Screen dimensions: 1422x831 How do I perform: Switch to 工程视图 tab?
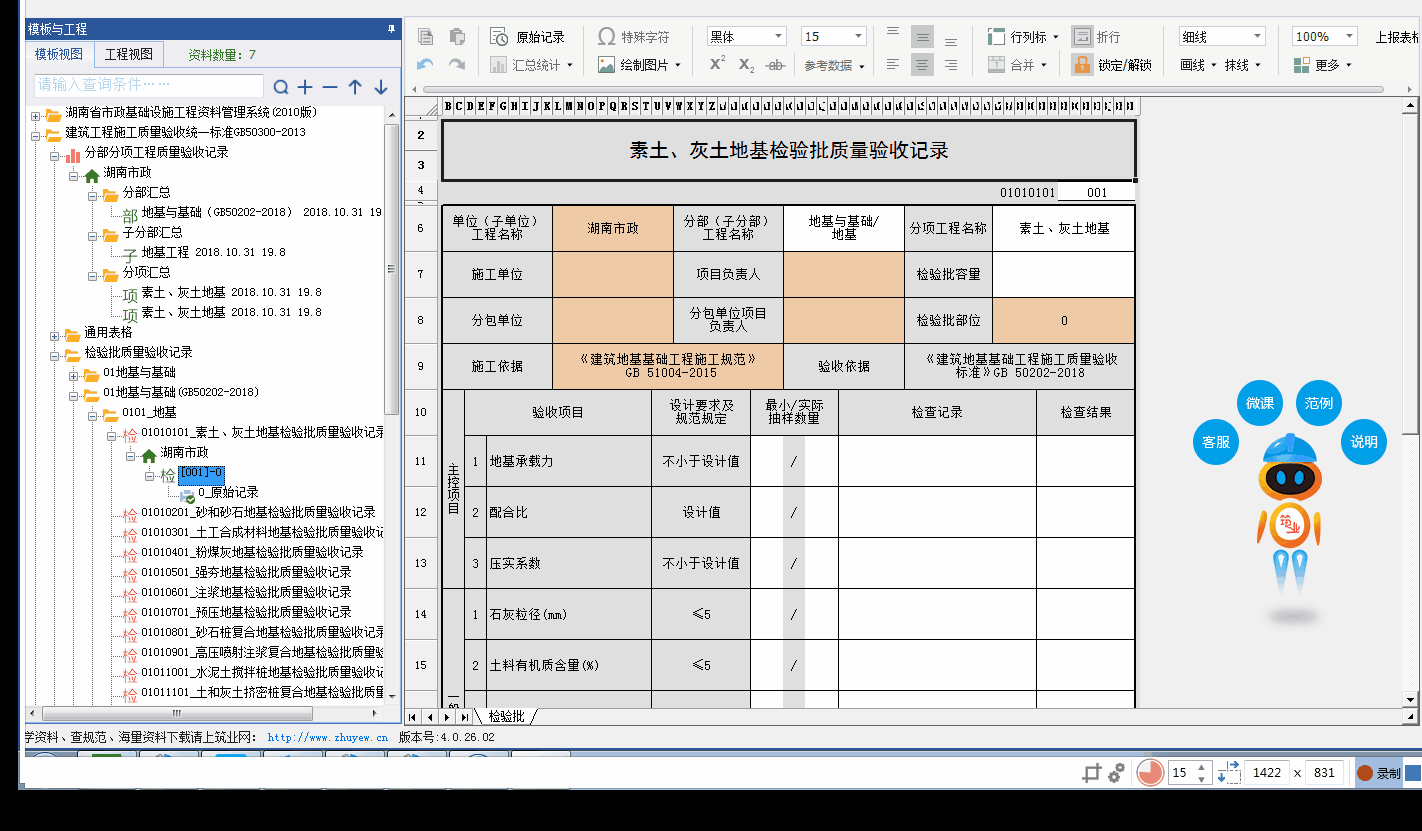[129, 54]
